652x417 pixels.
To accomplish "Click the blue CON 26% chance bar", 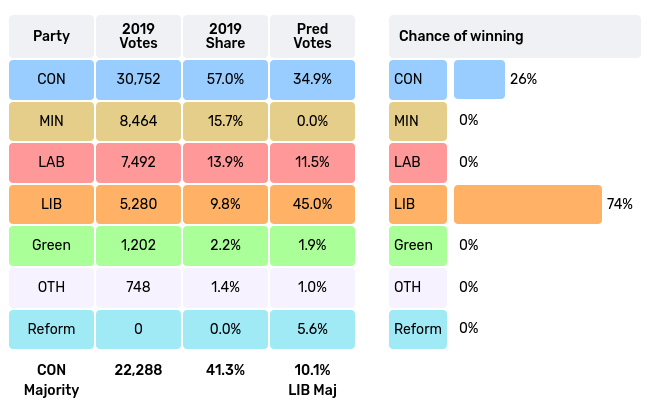I will pyautogui.click(x=479, y=79).
